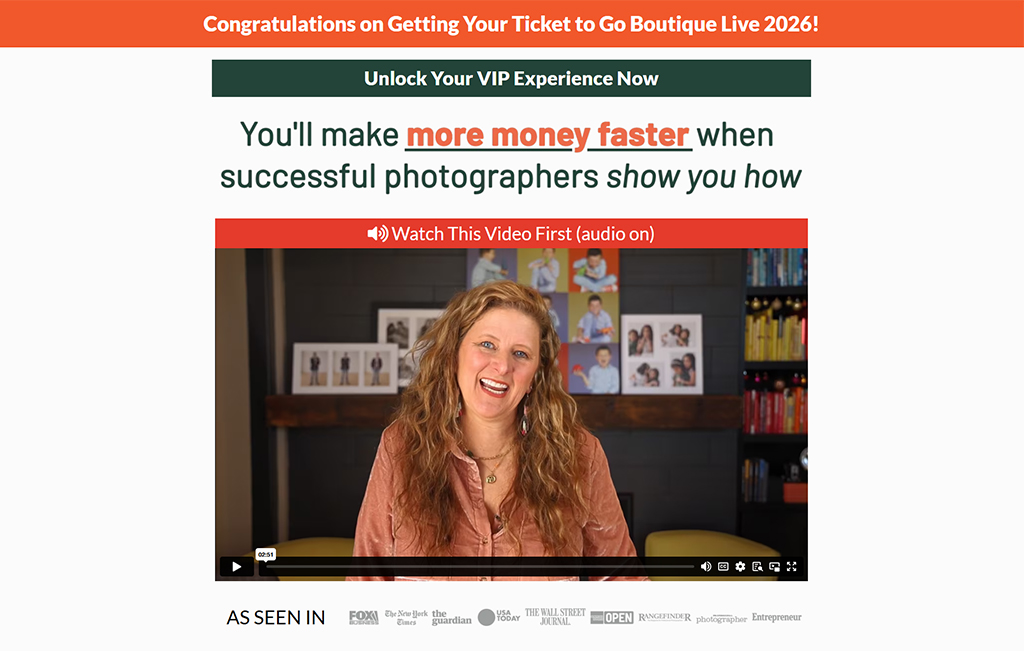Click the Rangefinder logo
Image resolution: width=1024 pixels, height=651 pixels.
[x=664, y=617]
